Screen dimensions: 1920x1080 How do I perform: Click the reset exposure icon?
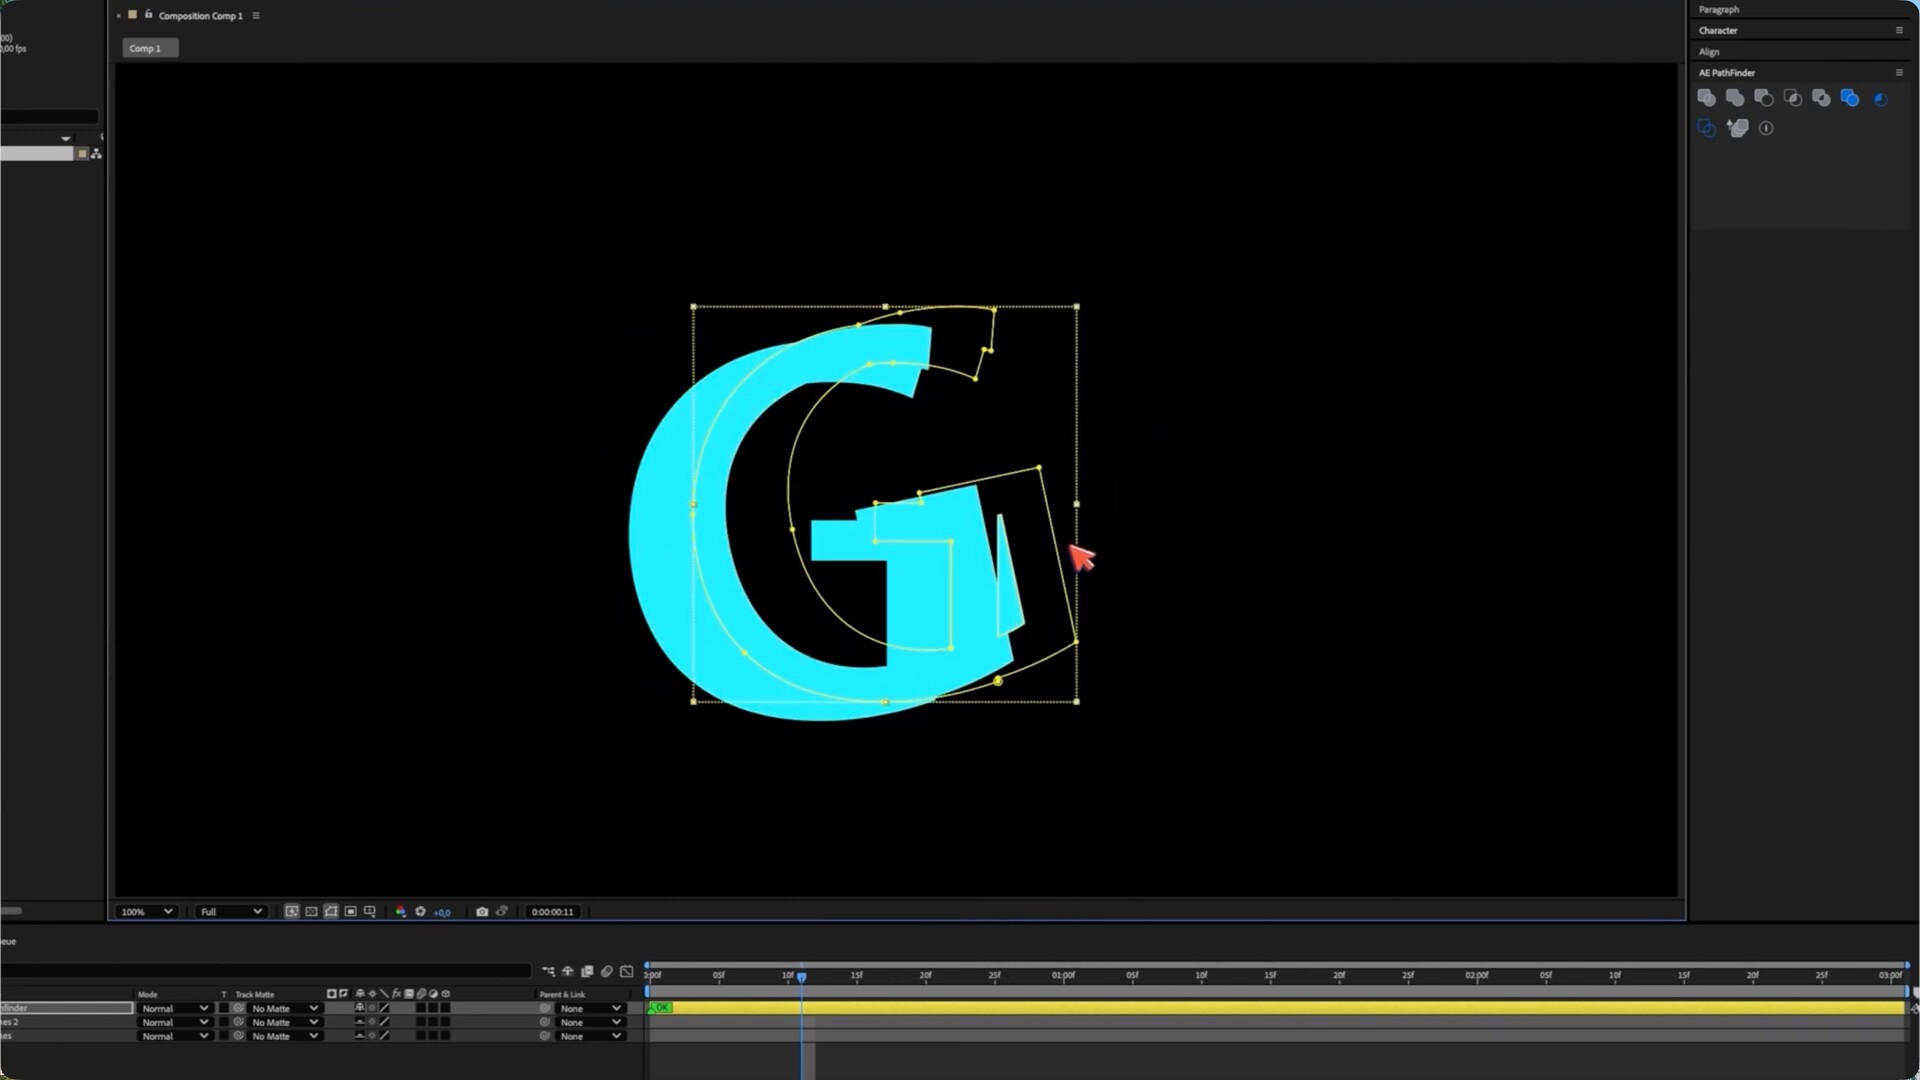point(420,912)
